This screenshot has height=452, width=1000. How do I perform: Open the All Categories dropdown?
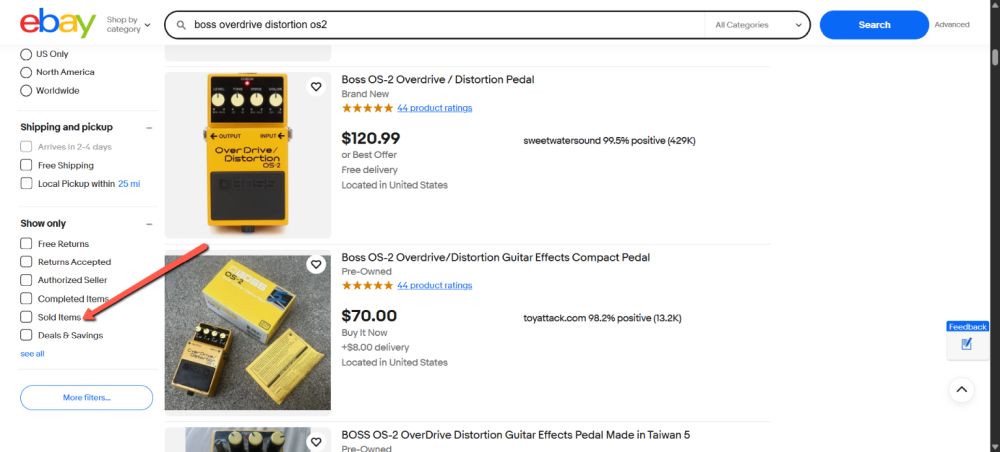(757, 25)
